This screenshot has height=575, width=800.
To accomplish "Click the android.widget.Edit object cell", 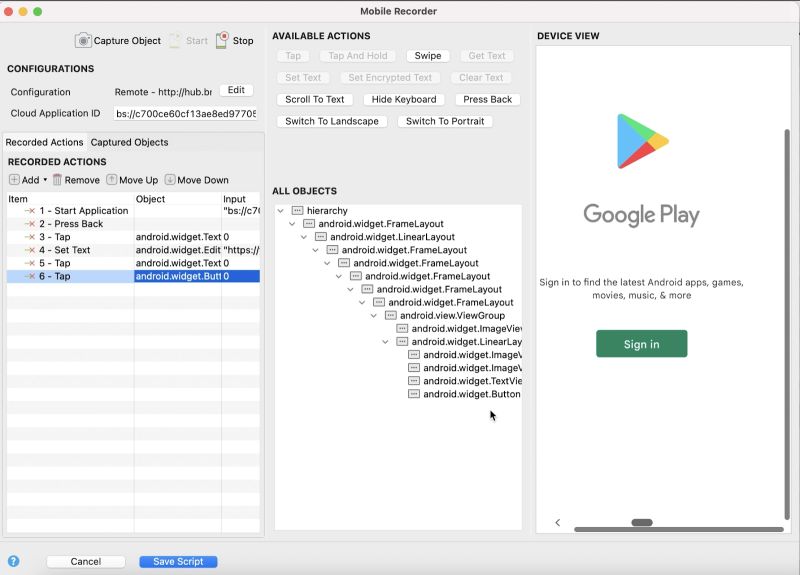I will tap(178, 250).
